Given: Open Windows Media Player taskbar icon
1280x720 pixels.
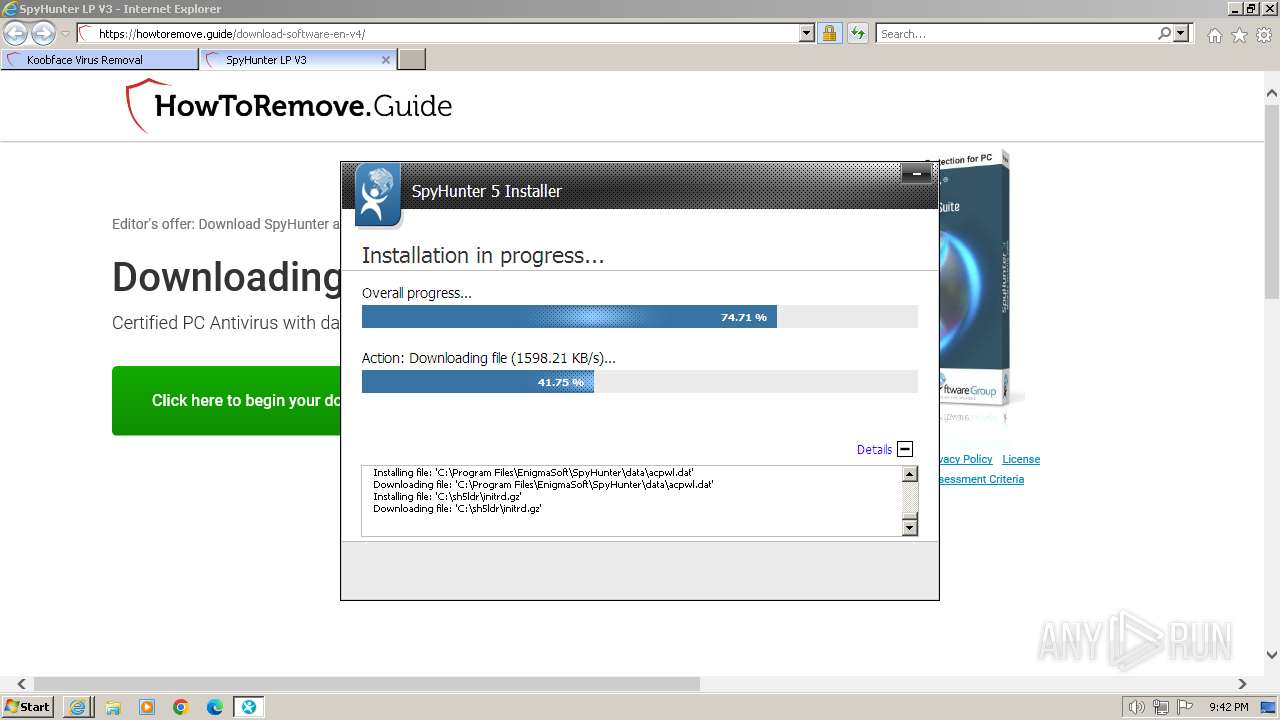Looking at the screenshot, I should (147, 707).
